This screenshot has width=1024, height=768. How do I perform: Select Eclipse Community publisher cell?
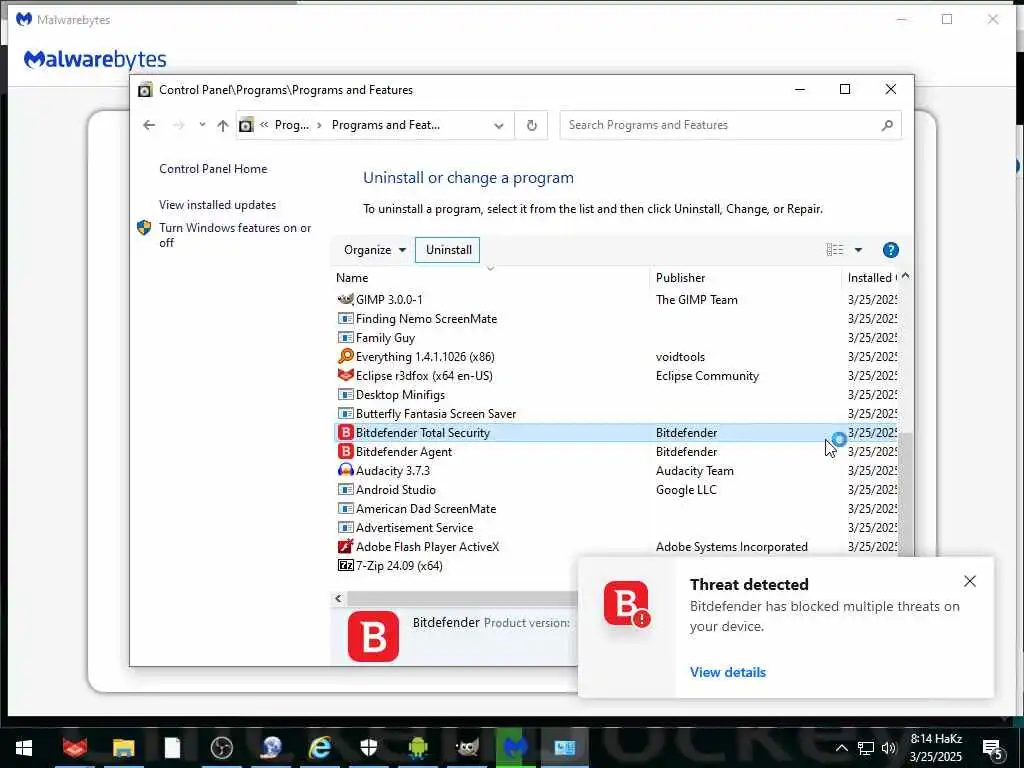707,376
